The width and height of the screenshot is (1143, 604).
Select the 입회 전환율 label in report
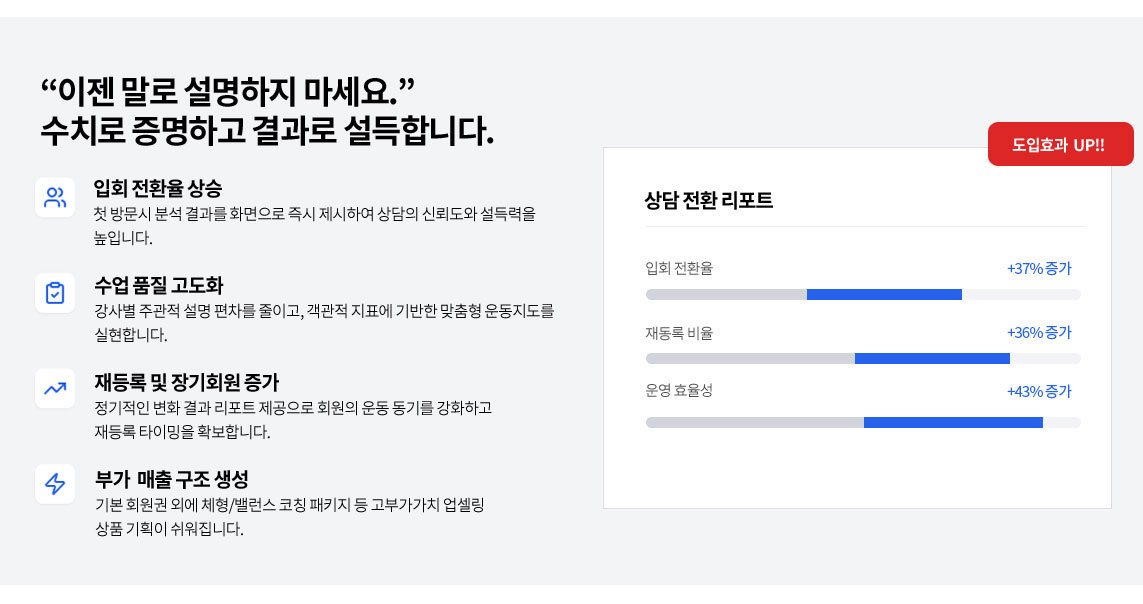tap(679, 268)
